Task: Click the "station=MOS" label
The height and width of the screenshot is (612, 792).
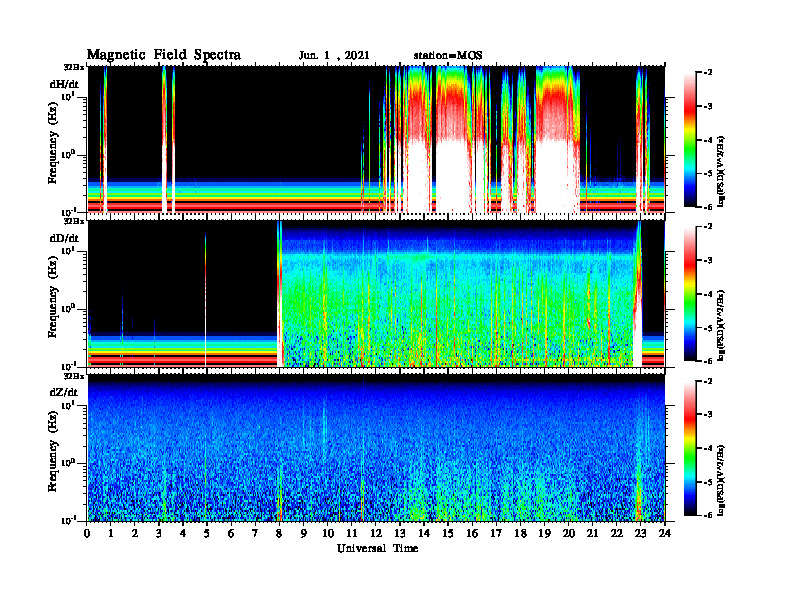Action: pos(448,56)
